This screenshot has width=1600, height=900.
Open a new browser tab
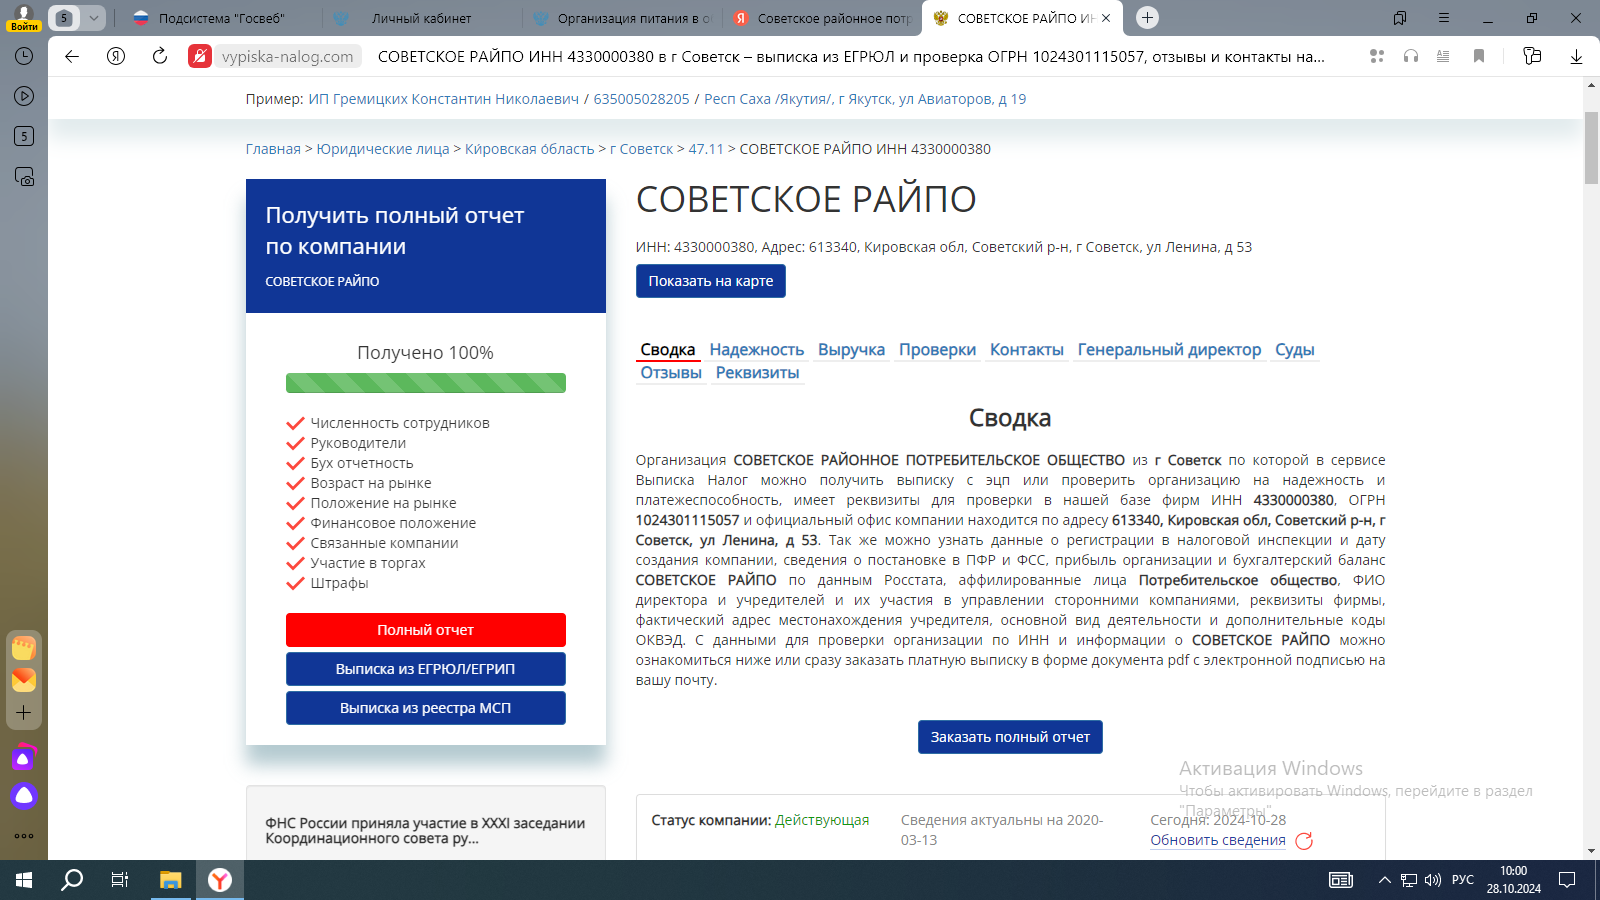coord(1148,17)
